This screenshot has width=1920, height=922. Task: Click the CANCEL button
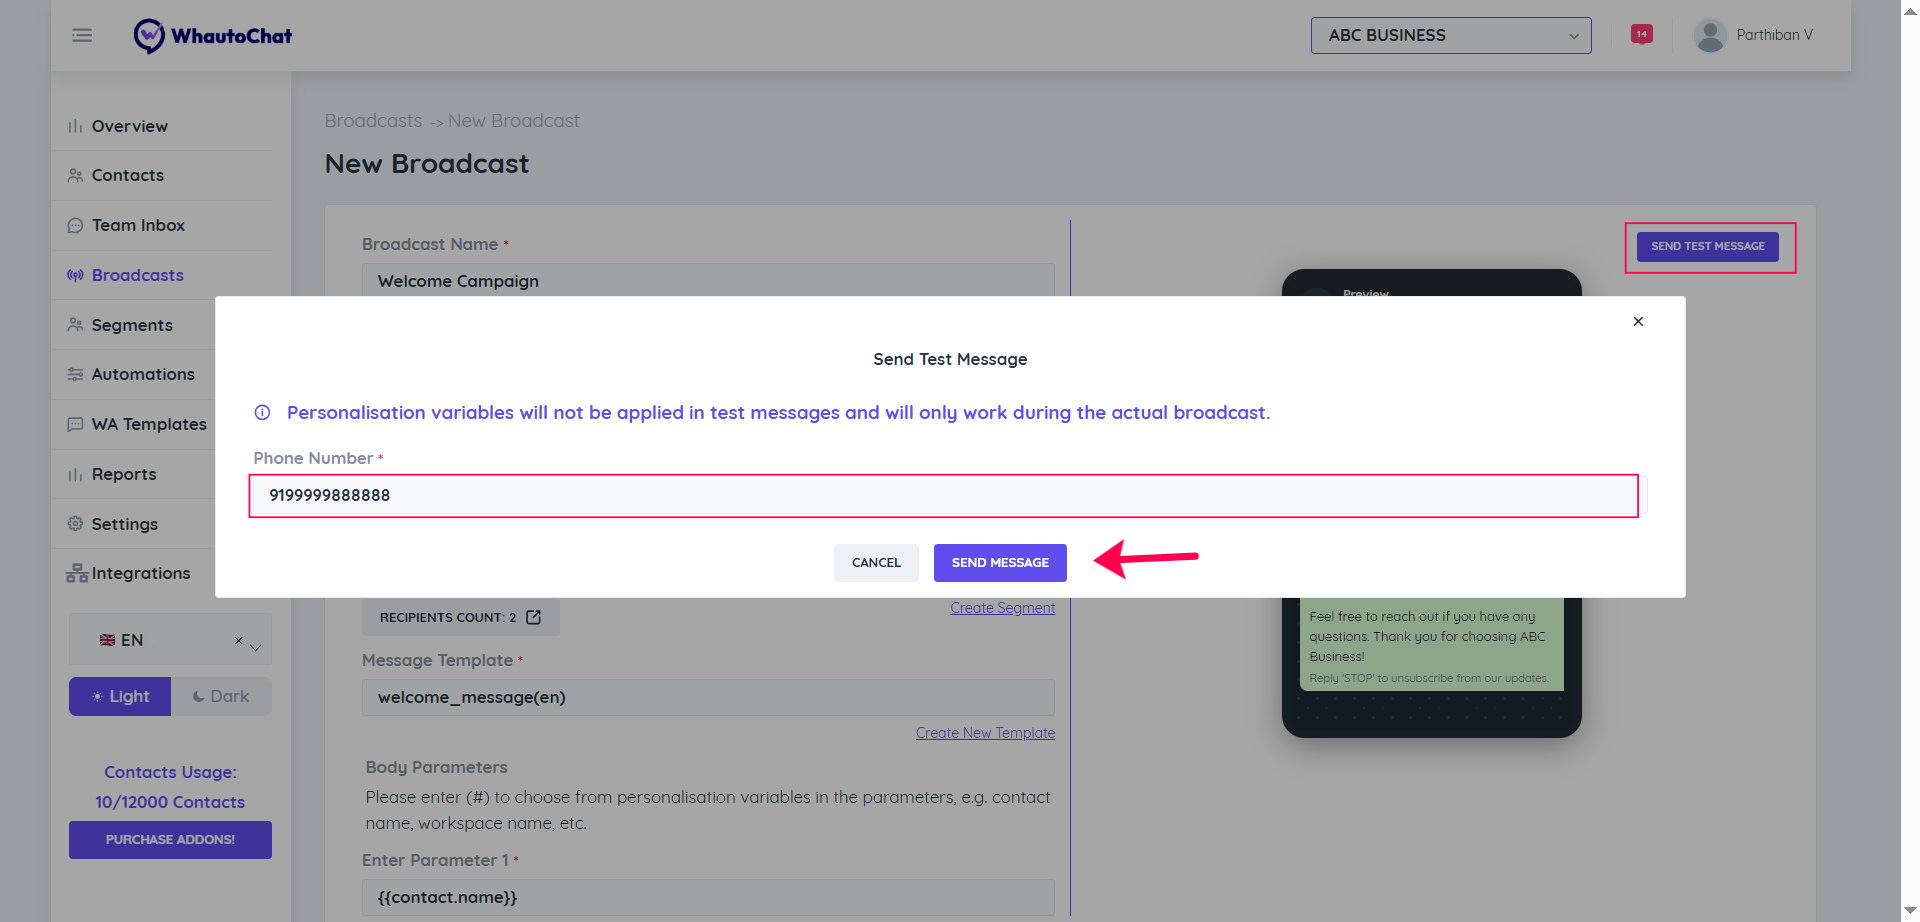876,563
